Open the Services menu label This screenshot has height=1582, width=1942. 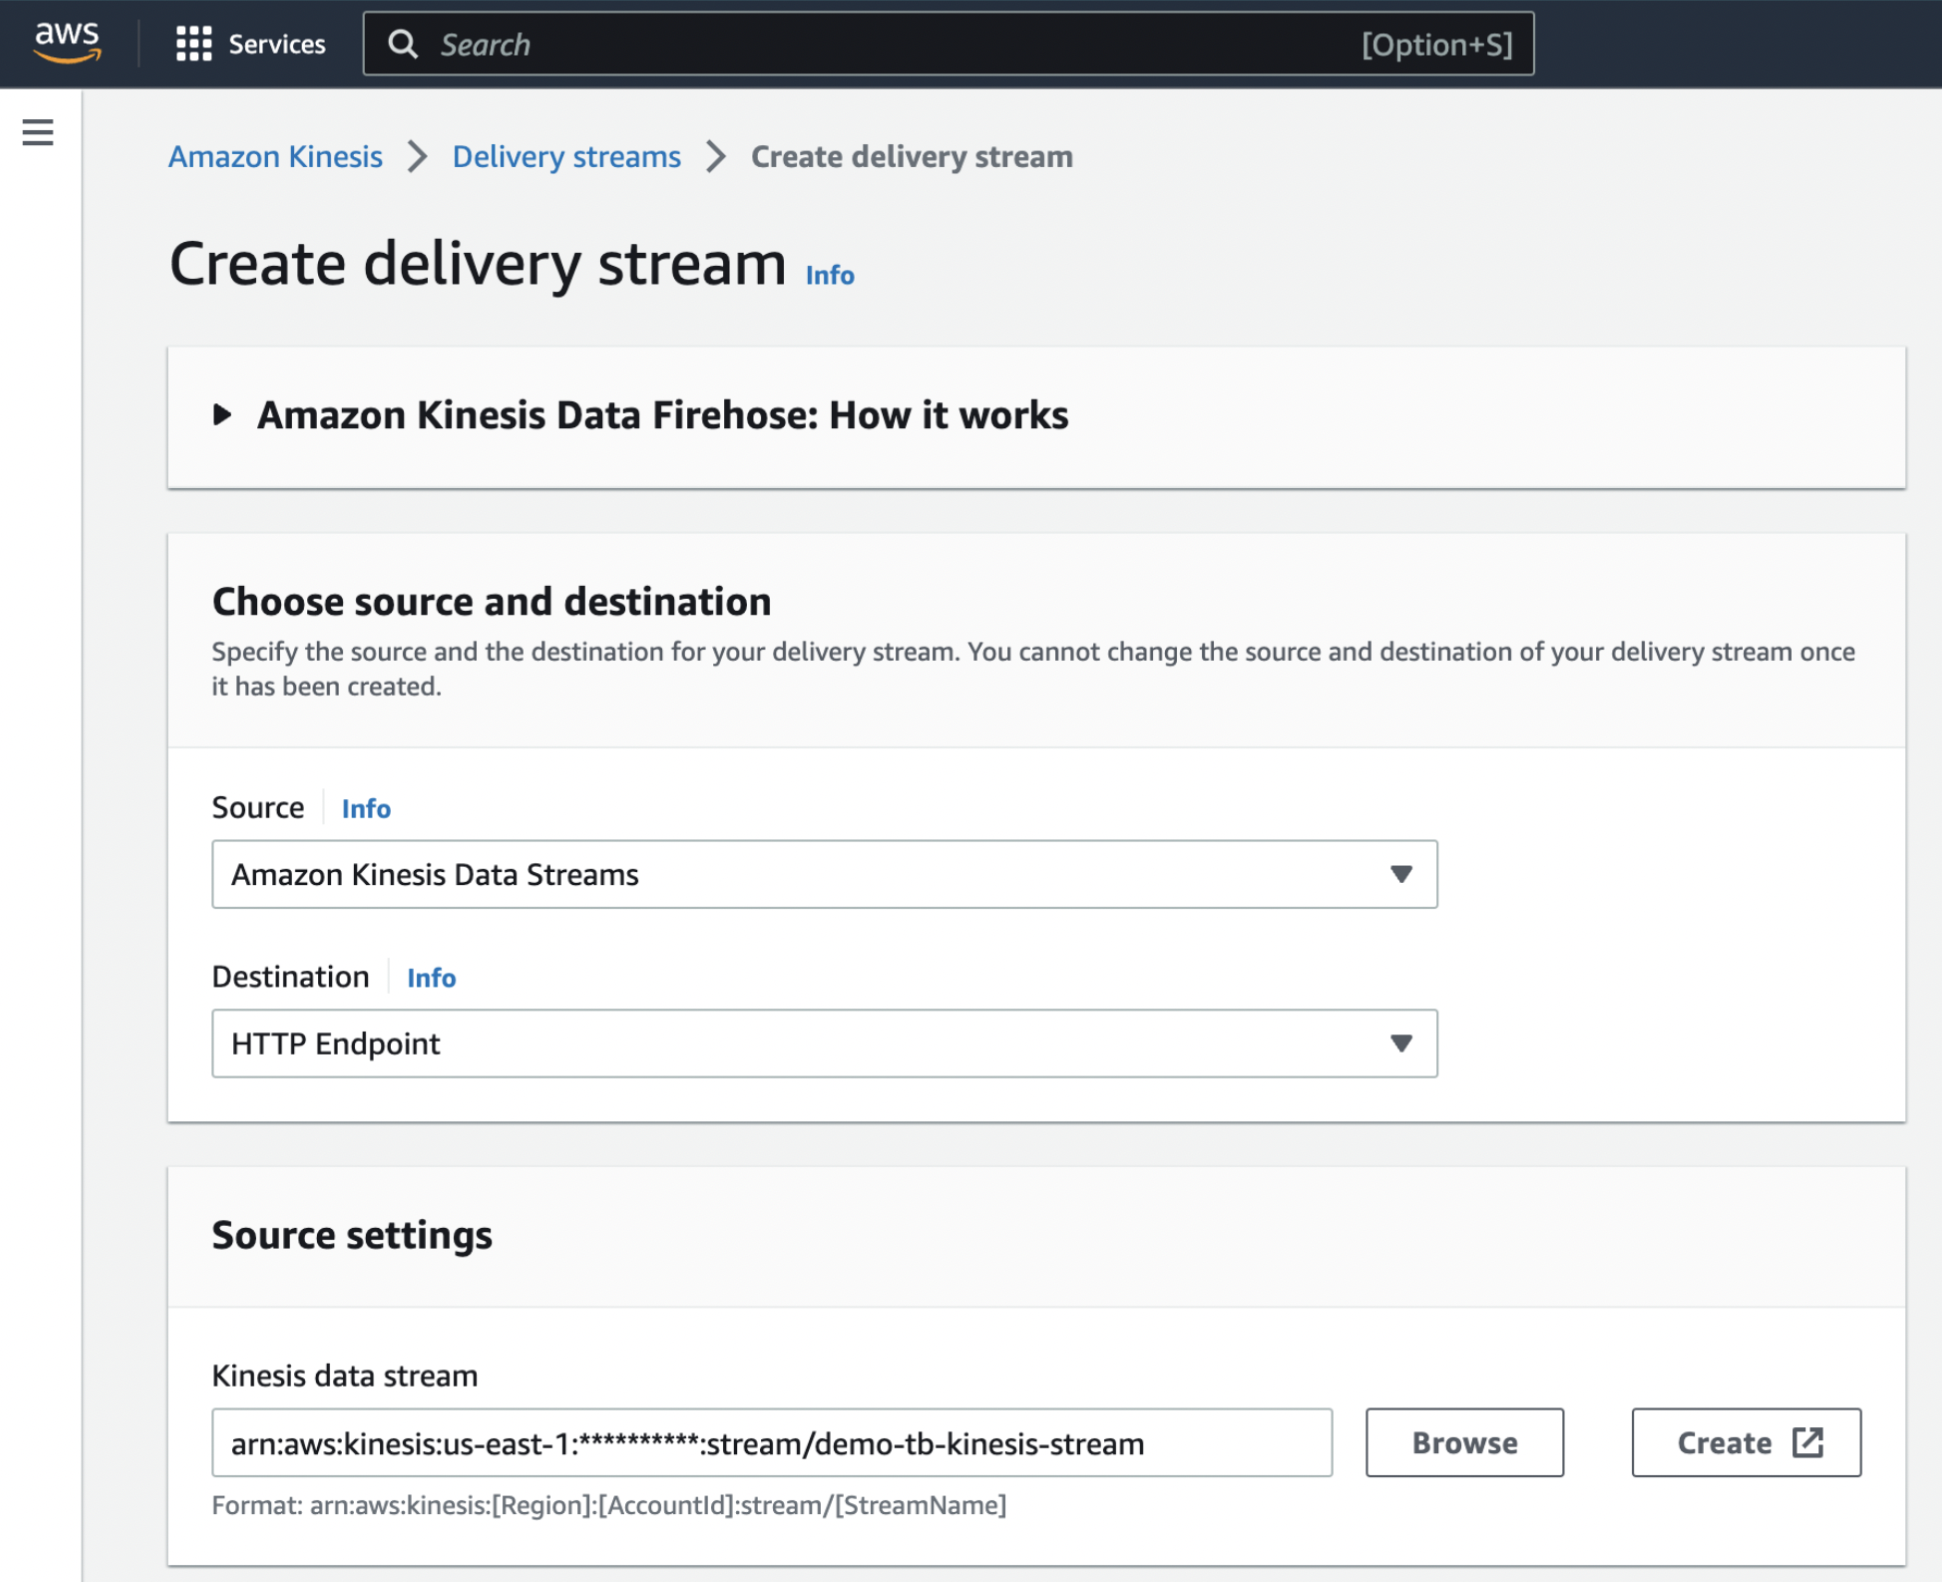click(x=277, y=44)
